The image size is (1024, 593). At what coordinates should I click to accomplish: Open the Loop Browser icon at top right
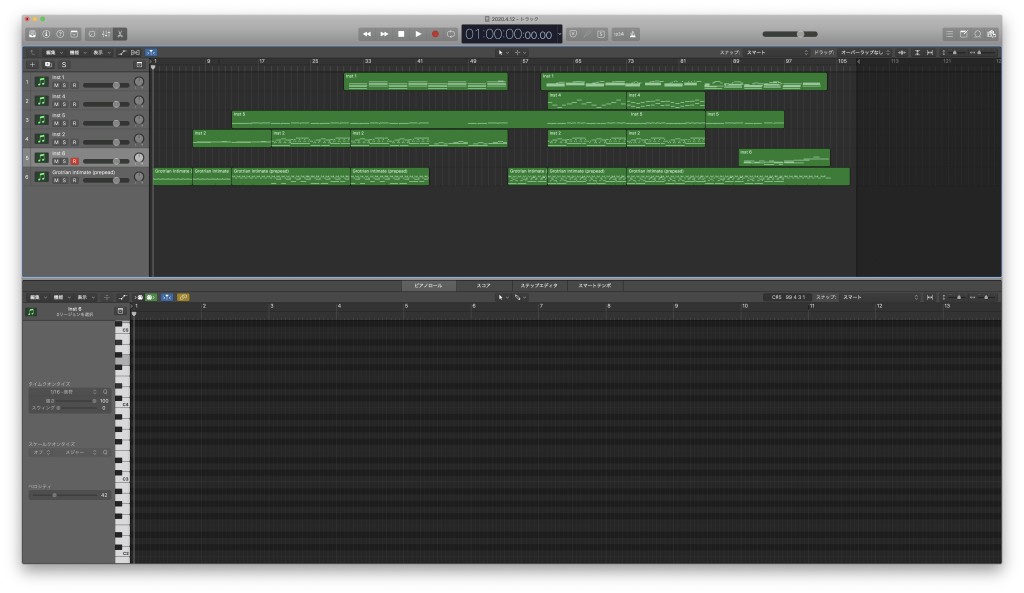977,34
